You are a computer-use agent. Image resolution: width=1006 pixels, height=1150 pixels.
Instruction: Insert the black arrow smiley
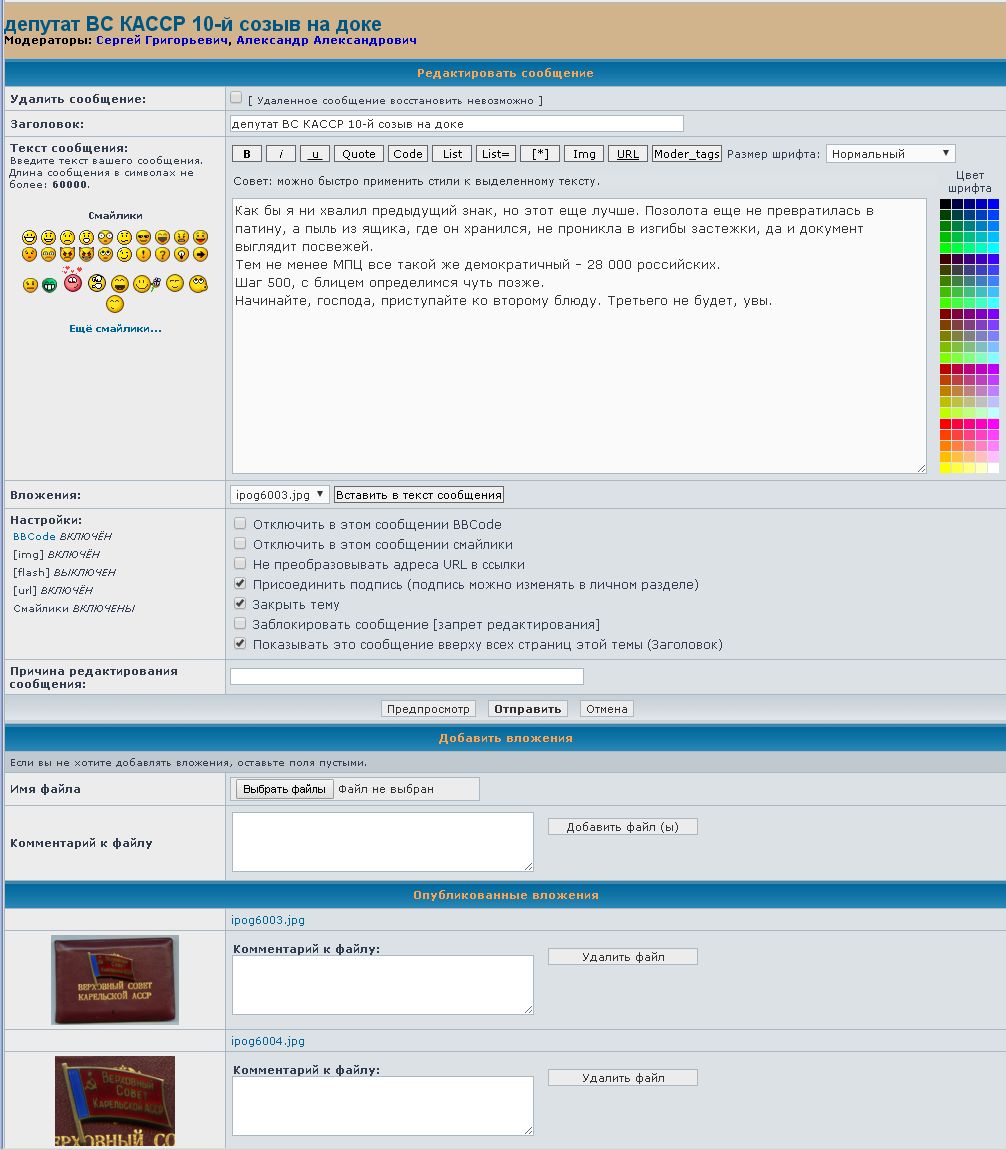coord(200,255)
